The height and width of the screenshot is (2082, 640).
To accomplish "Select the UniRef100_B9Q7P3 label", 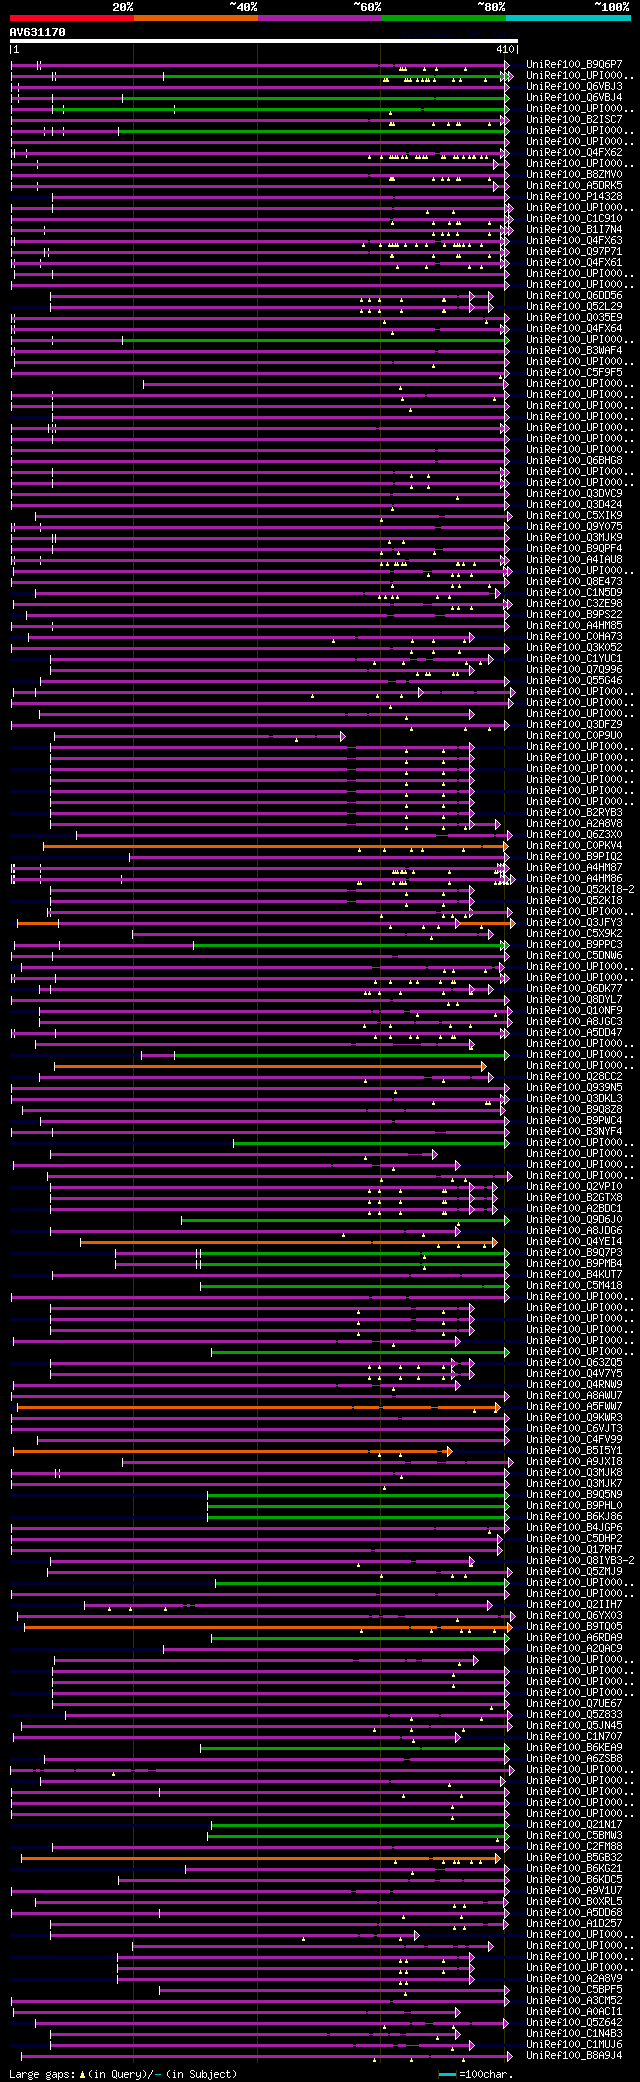I will pyautogui.click(x=574, y=1252).
